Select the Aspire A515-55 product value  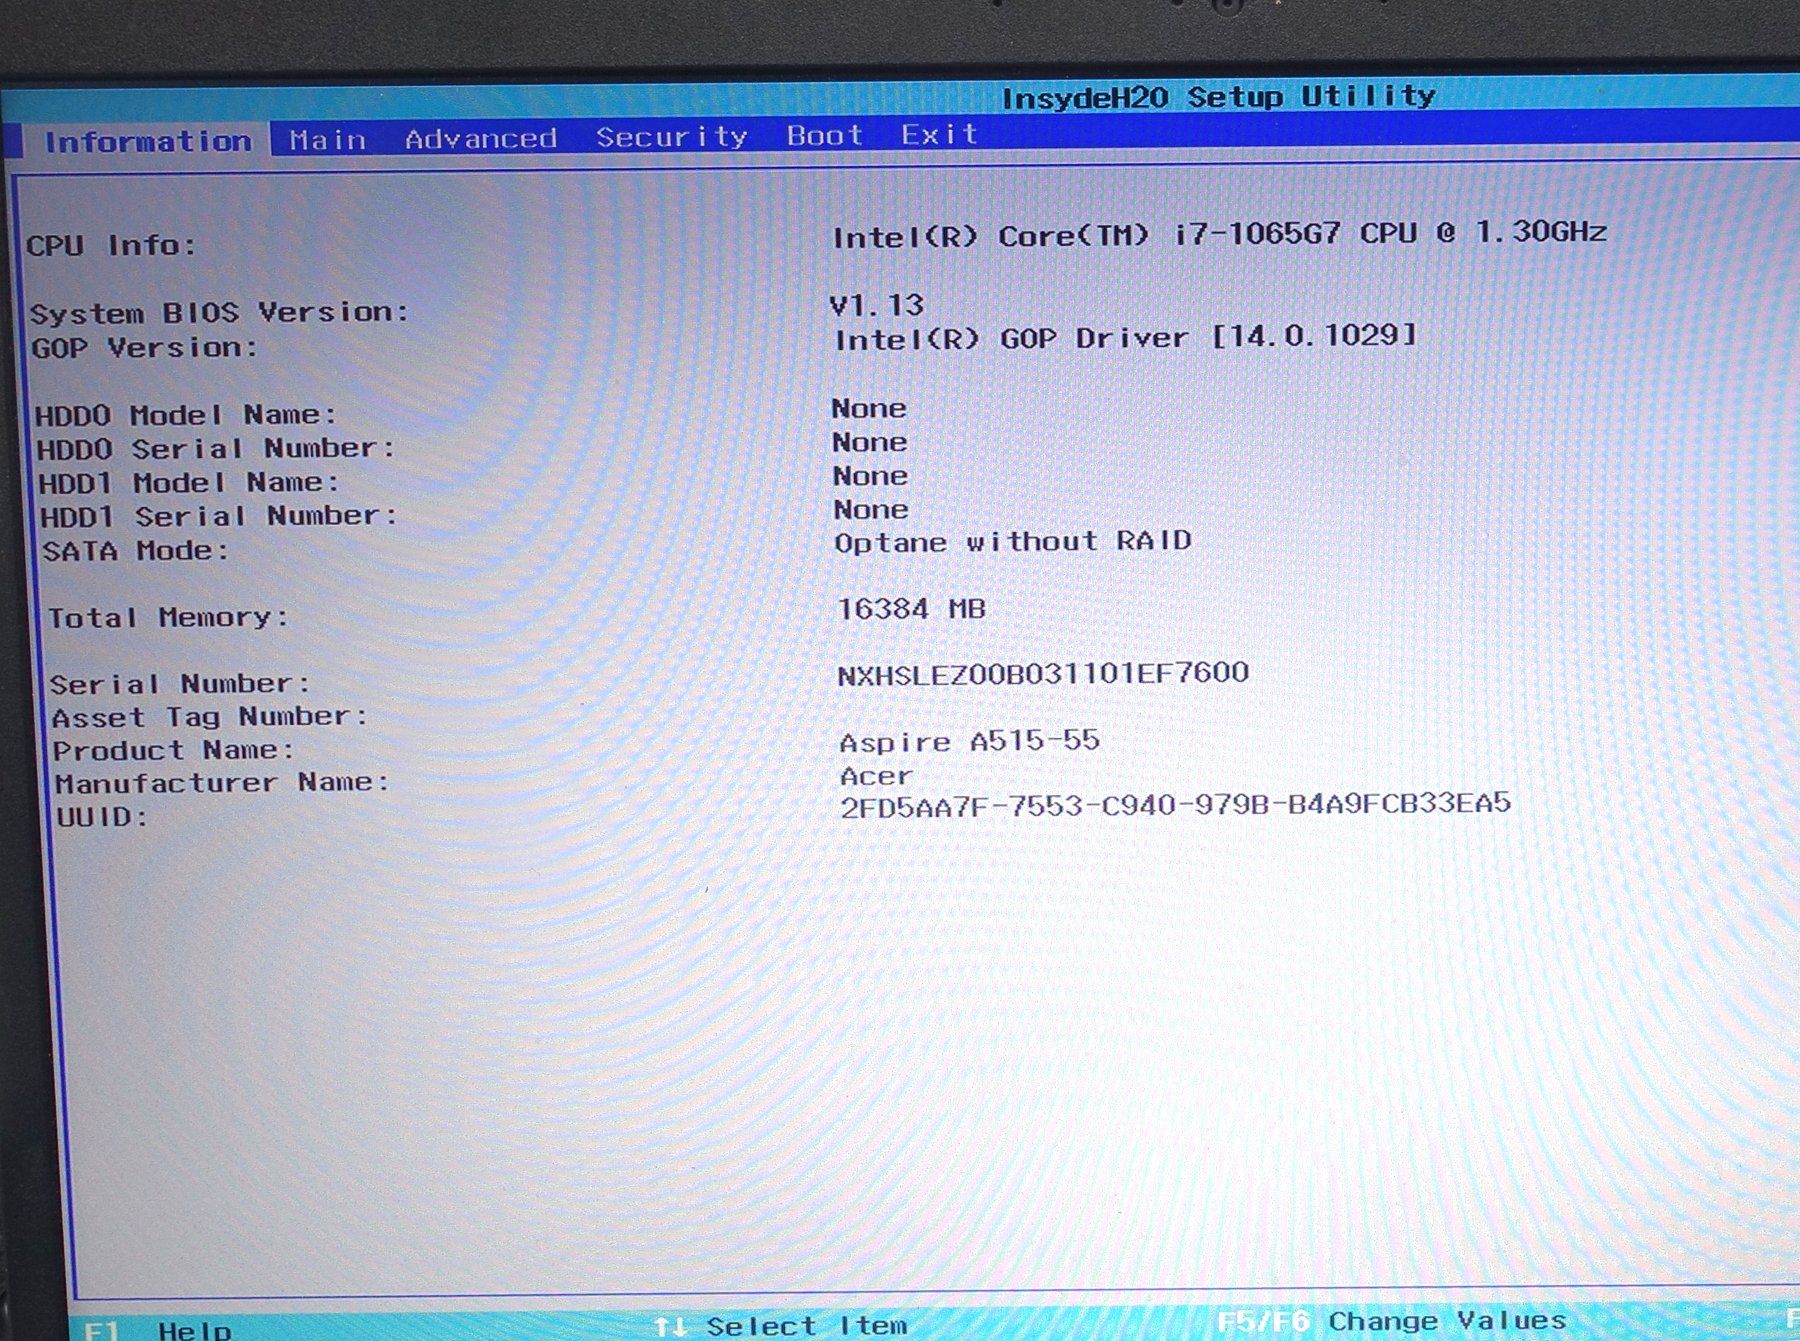[x=969, y=742]
